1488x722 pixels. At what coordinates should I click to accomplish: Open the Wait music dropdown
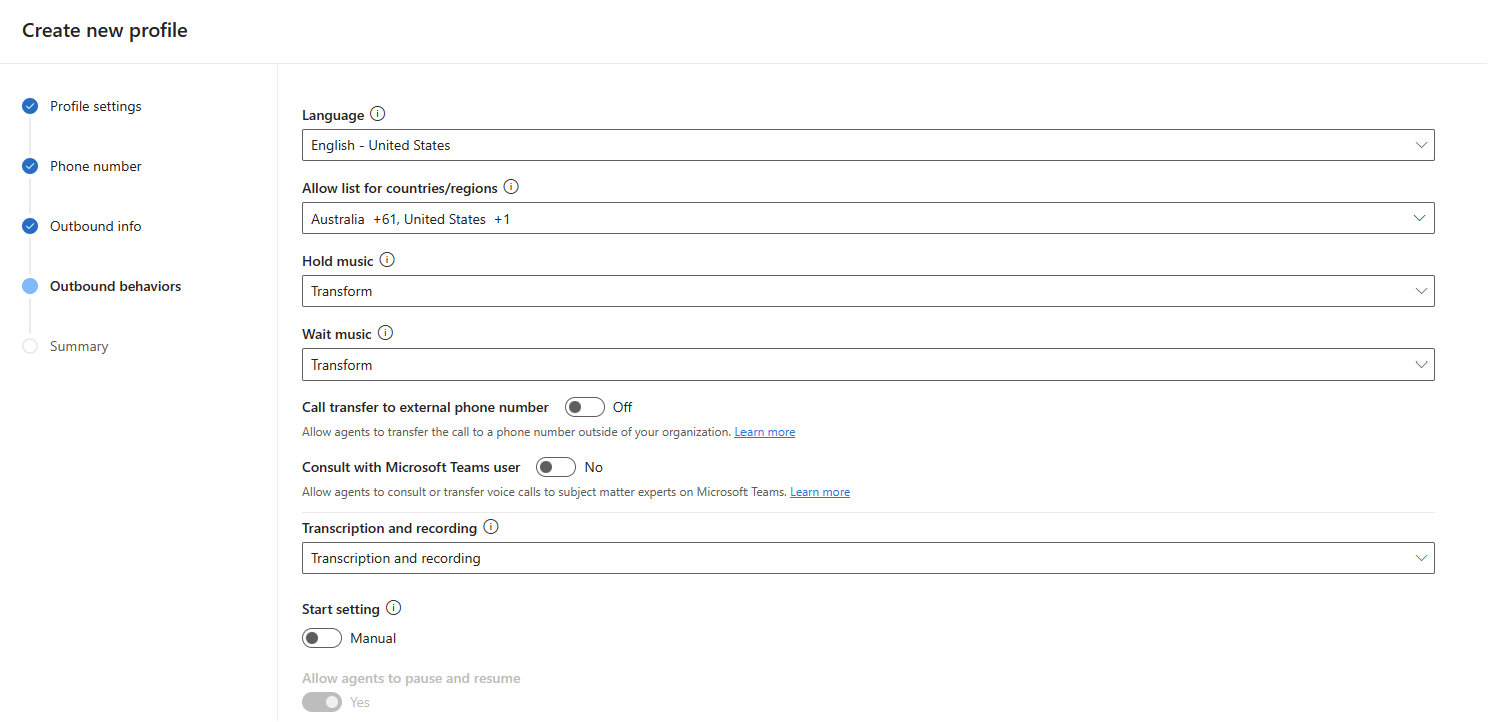[867, 365]
